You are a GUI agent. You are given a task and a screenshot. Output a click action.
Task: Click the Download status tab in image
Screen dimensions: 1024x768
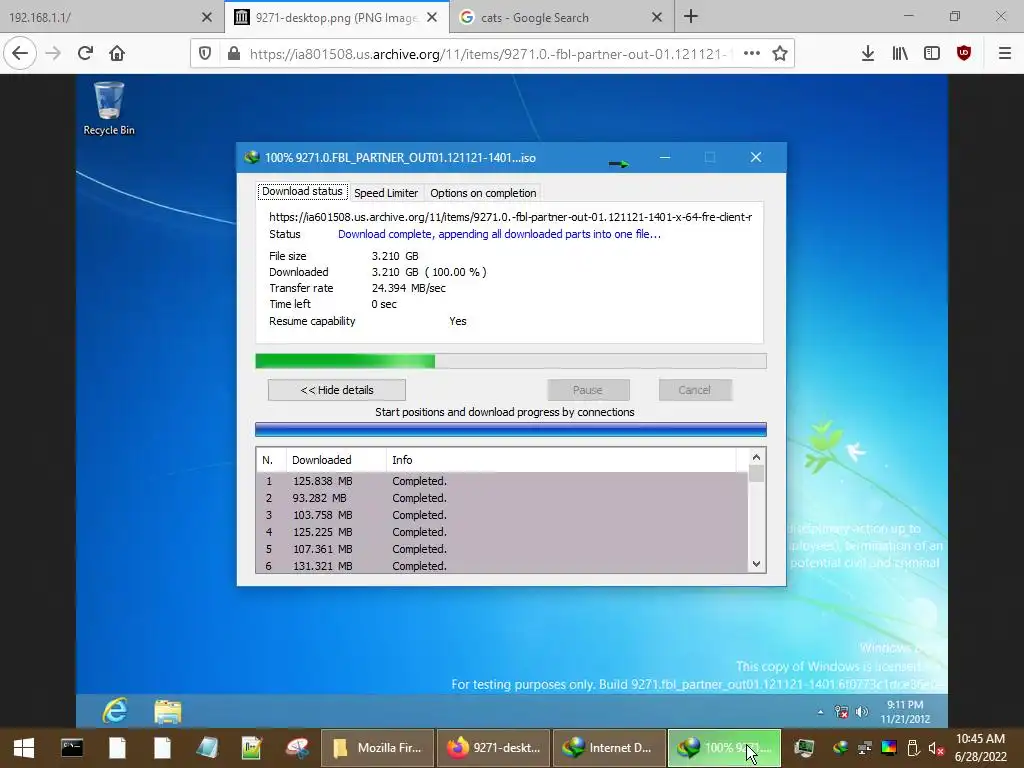click(302, 191)
